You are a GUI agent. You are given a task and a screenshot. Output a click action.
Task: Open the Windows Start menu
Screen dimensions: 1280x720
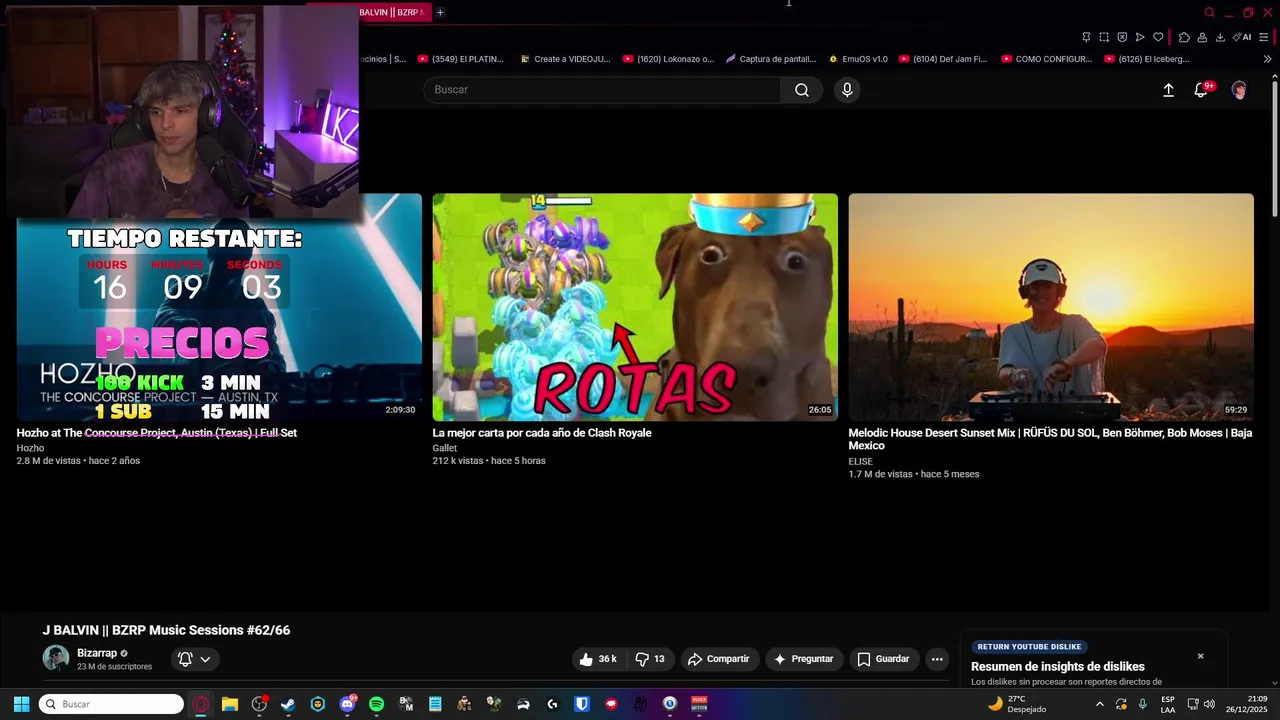coord(21,704)
